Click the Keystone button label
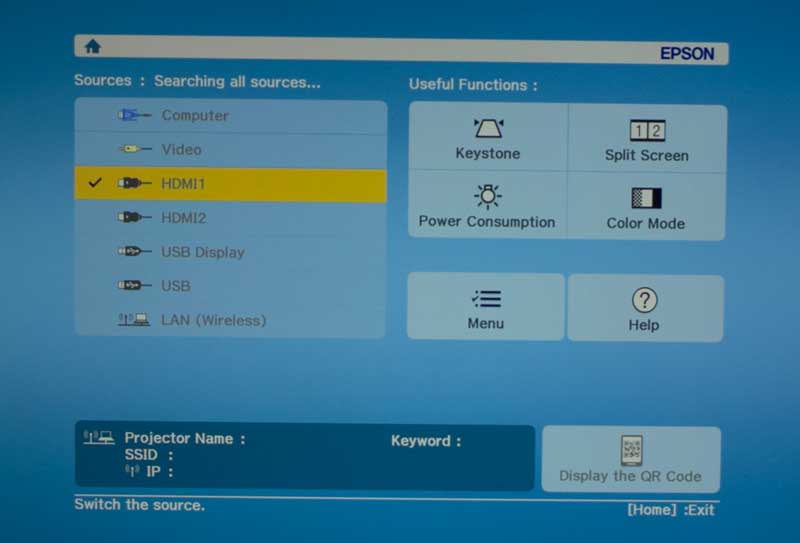Screen dimensions: 800x543 pyautogui.click(x=488, y=154)
